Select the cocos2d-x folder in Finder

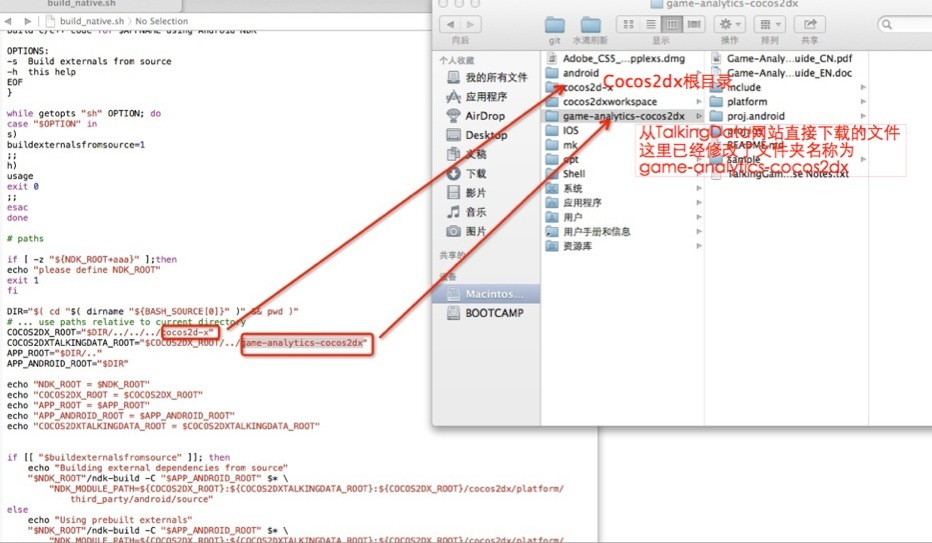tap(622, 87)
